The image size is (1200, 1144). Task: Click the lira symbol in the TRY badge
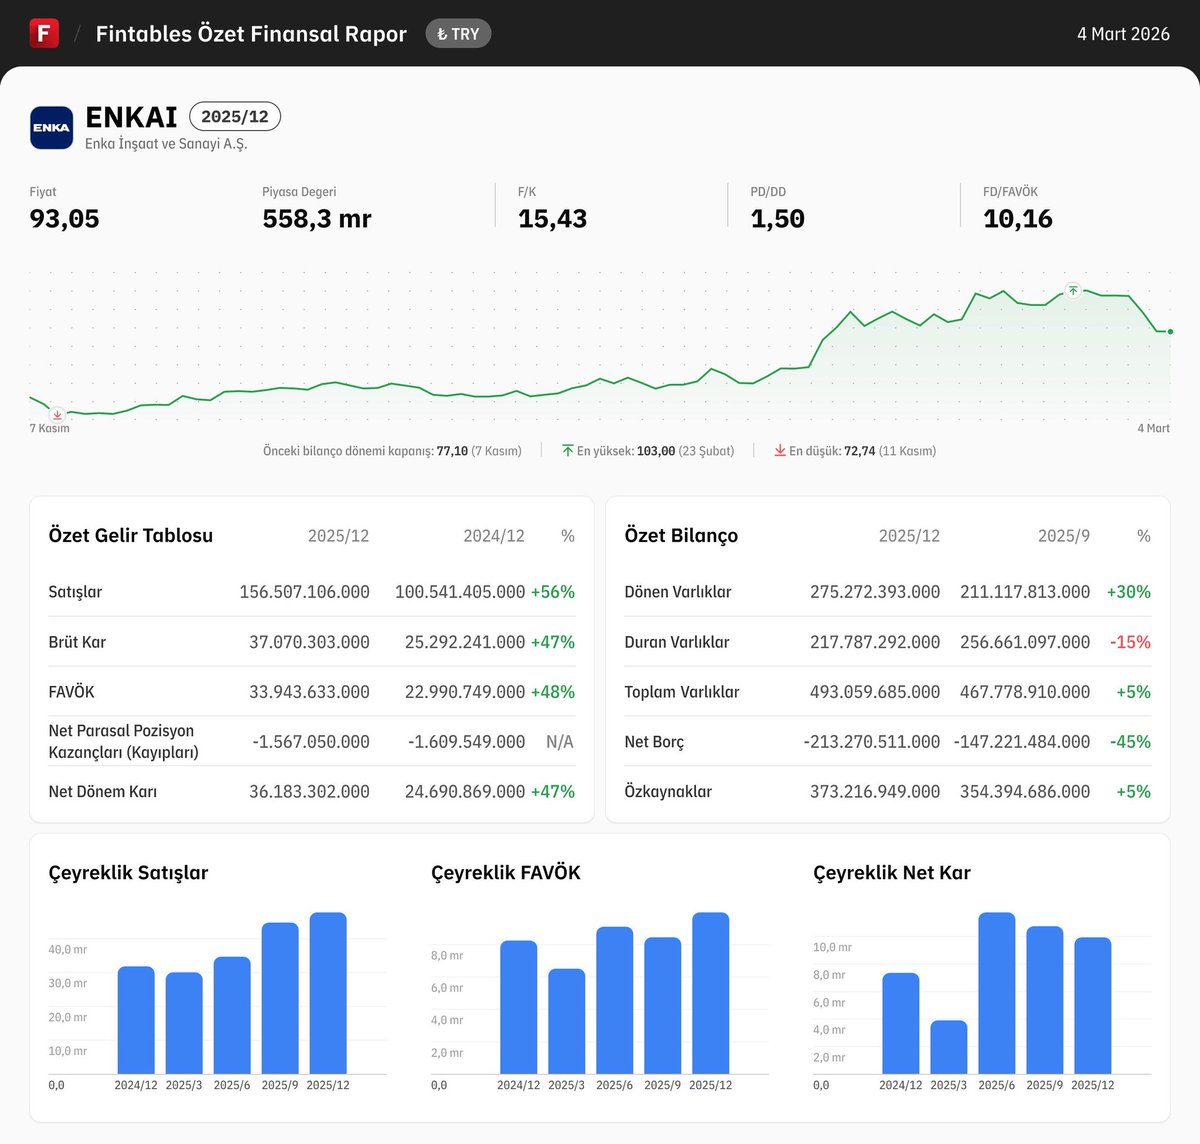(x=442, y=34)
